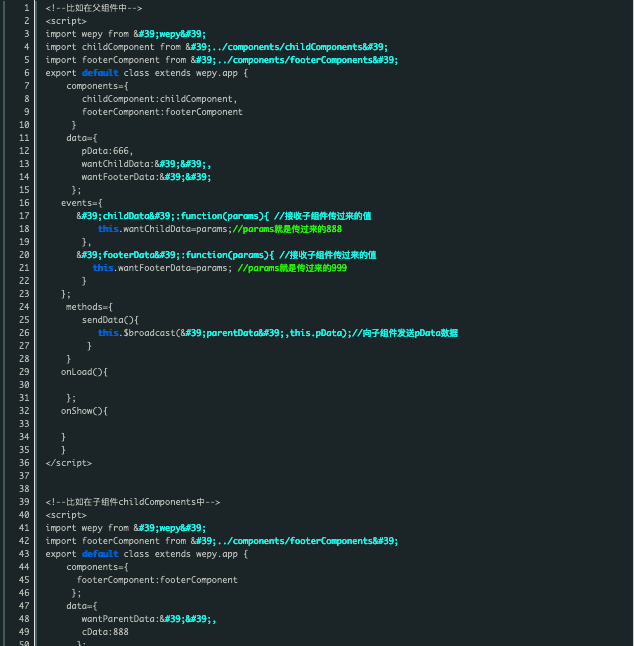This screenshot has height=646, width=634.
Task: Click 'footerComponent:footerComponent' on line 45
Action: (157, 580)
